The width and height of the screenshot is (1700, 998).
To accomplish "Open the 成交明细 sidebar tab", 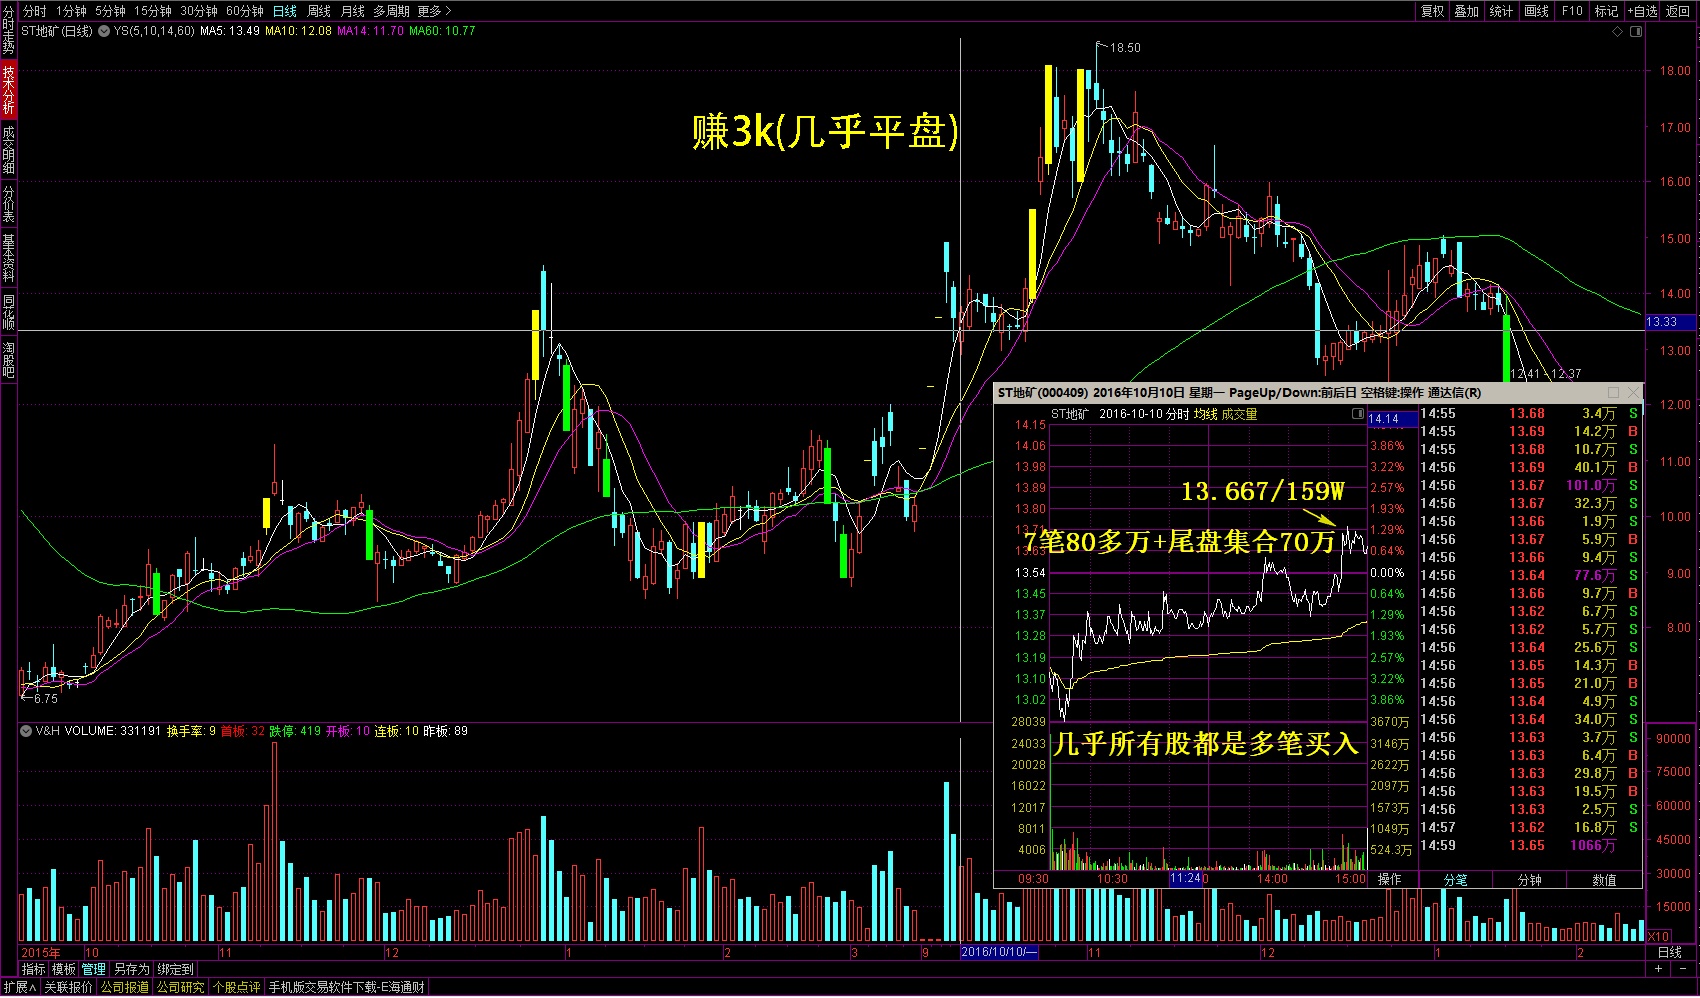I will [x=8, y=150].
